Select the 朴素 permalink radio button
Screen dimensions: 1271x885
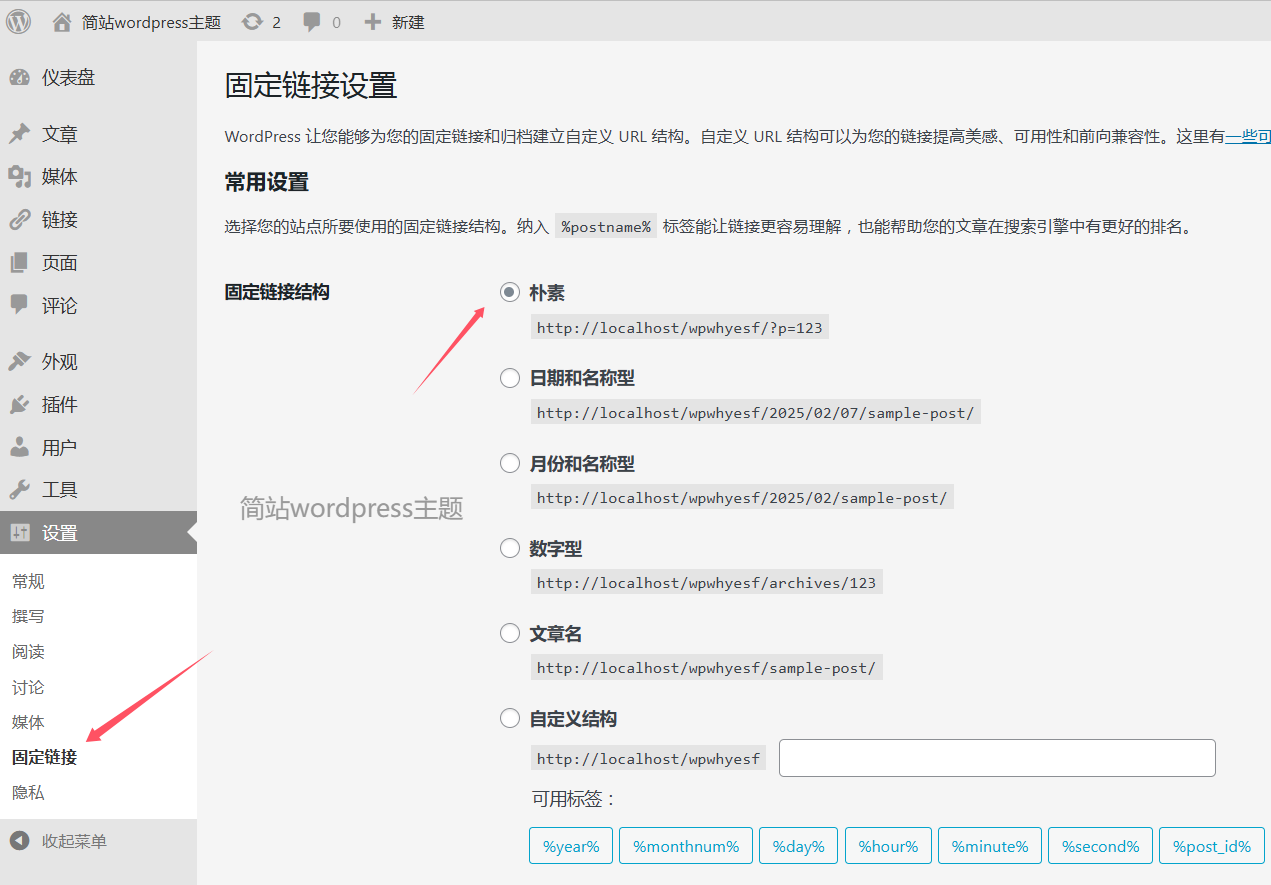pos(510,293)
